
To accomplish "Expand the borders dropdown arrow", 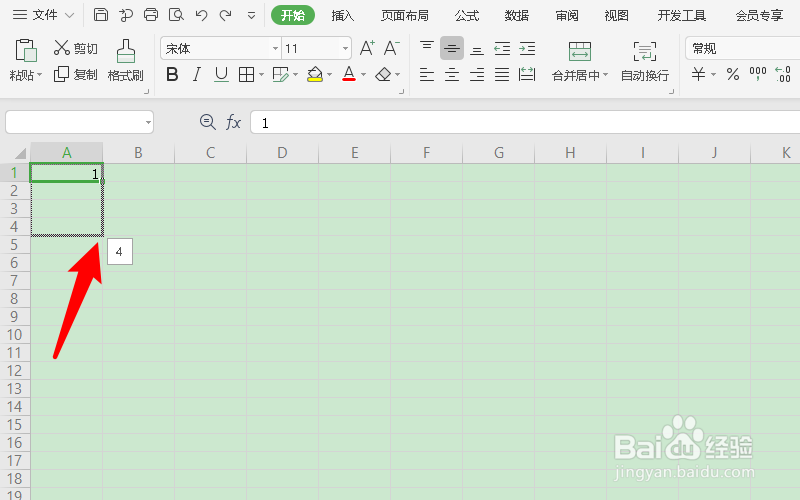I will coord(261,75).
